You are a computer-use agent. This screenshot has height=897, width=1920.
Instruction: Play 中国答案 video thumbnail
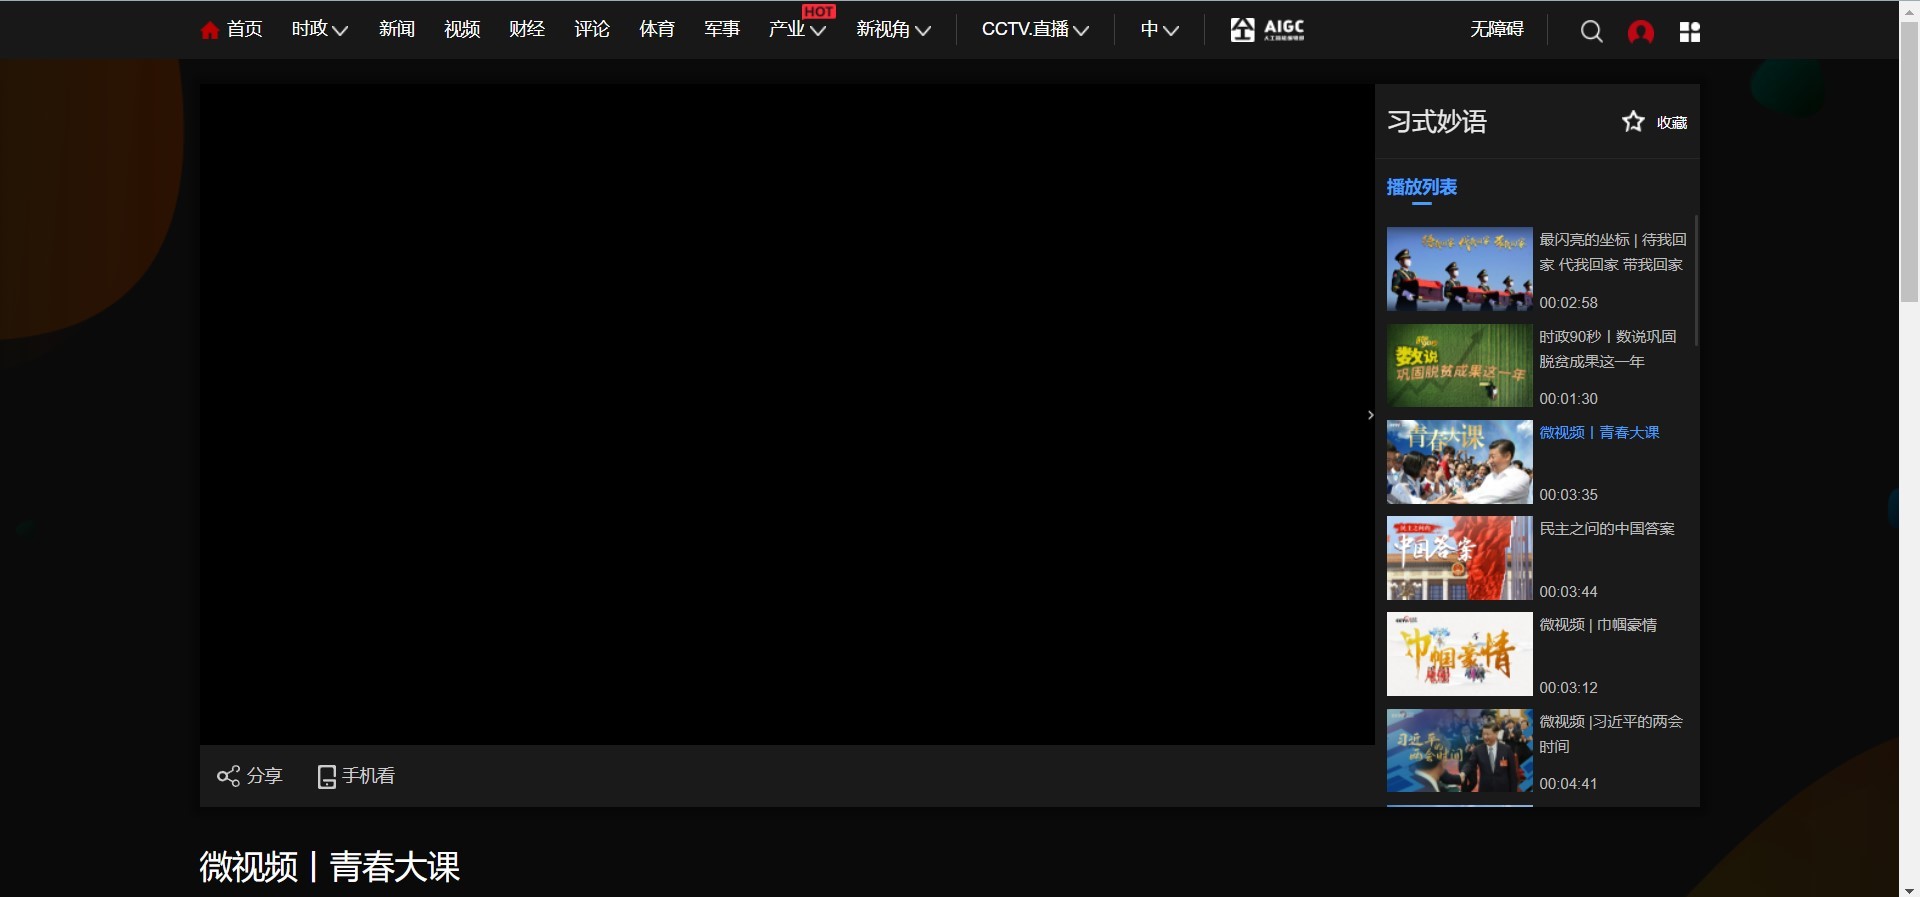click(1459, 558)
